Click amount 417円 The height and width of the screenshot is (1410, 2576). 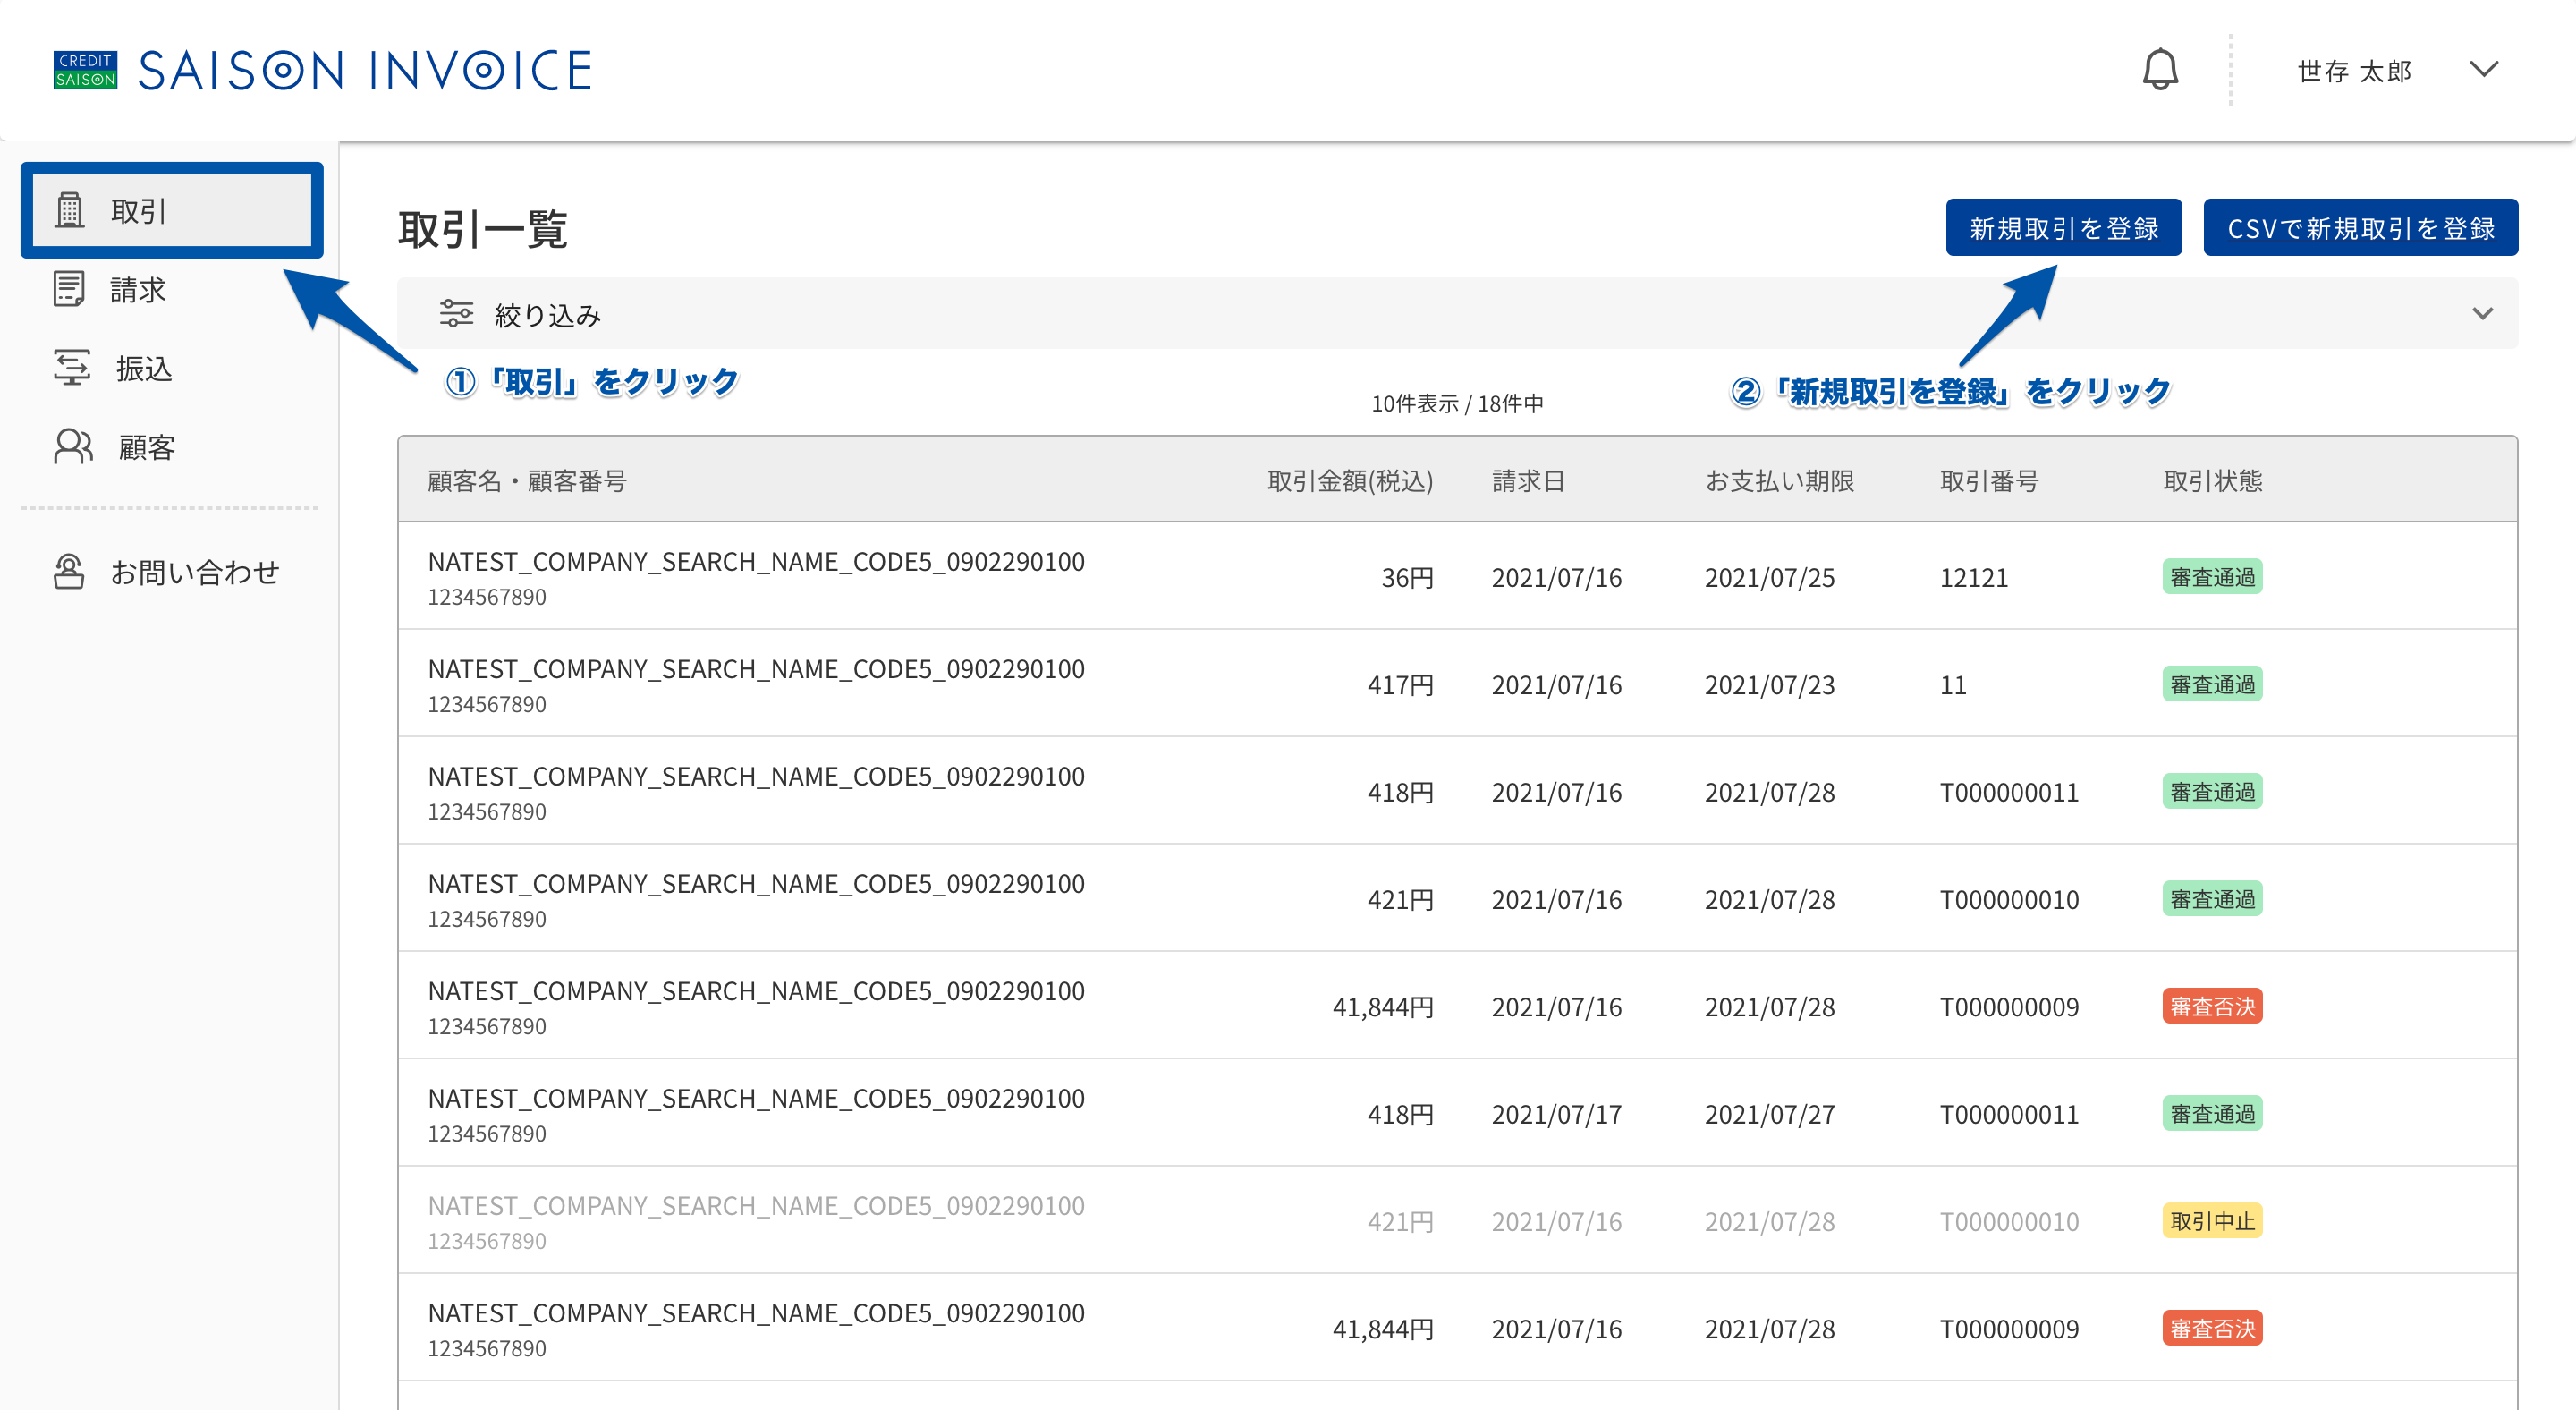point(1400,685)
